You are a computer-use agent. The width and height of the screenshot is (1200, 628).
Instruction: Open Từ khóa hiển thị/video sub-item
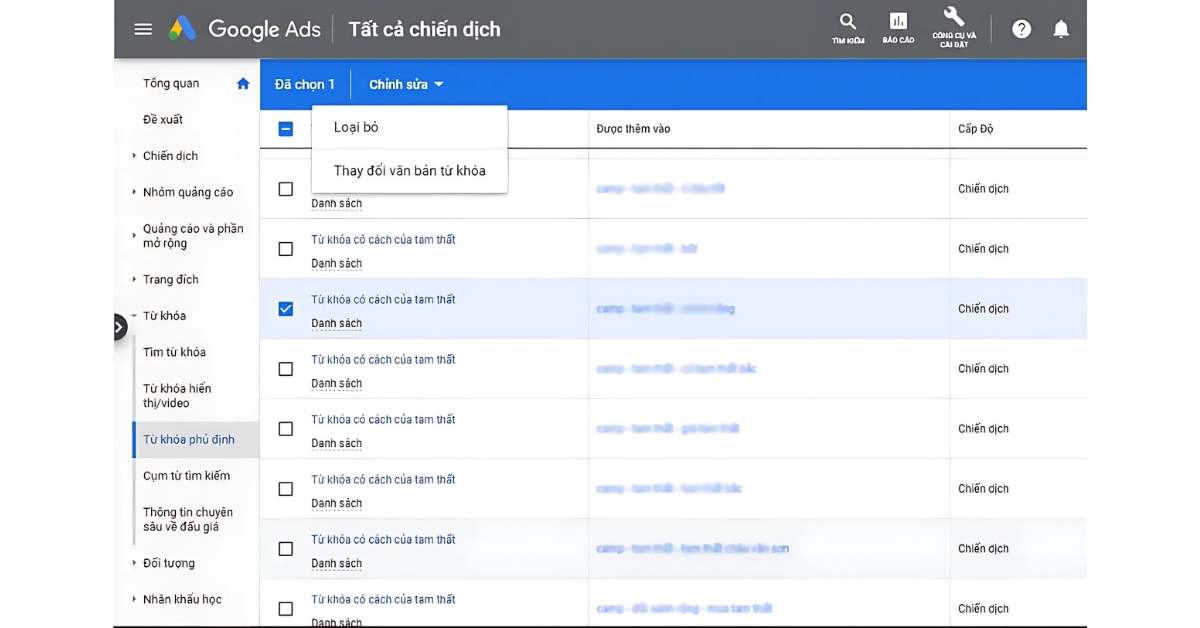[177, 396]
